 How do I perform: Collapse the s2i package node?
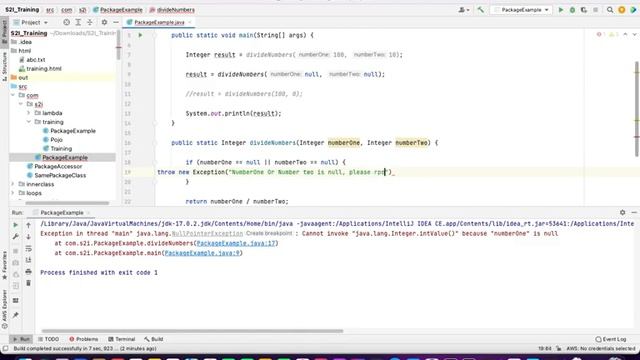pos(21,104)
